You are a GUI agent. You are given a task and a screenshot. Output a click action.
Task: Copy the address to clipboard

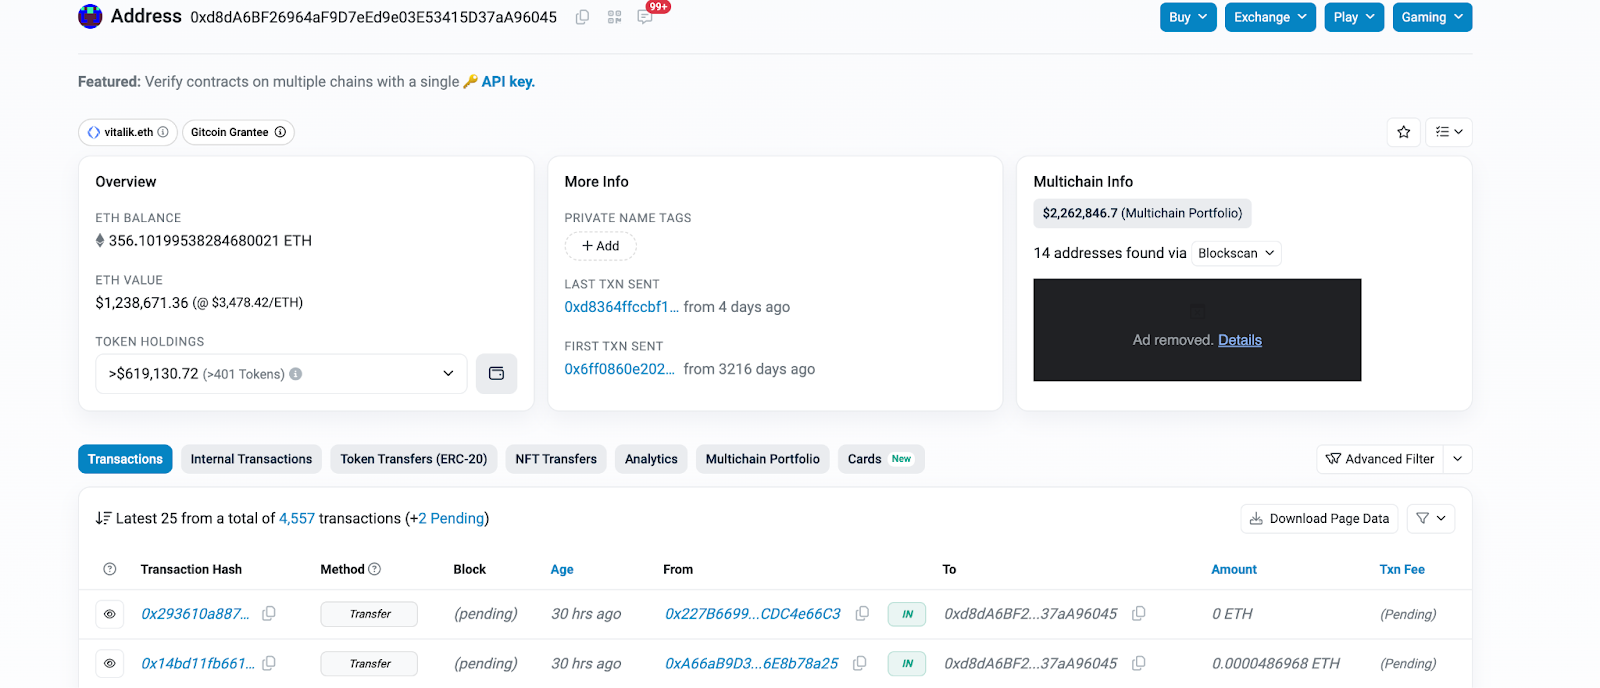[x=582, y=17]
